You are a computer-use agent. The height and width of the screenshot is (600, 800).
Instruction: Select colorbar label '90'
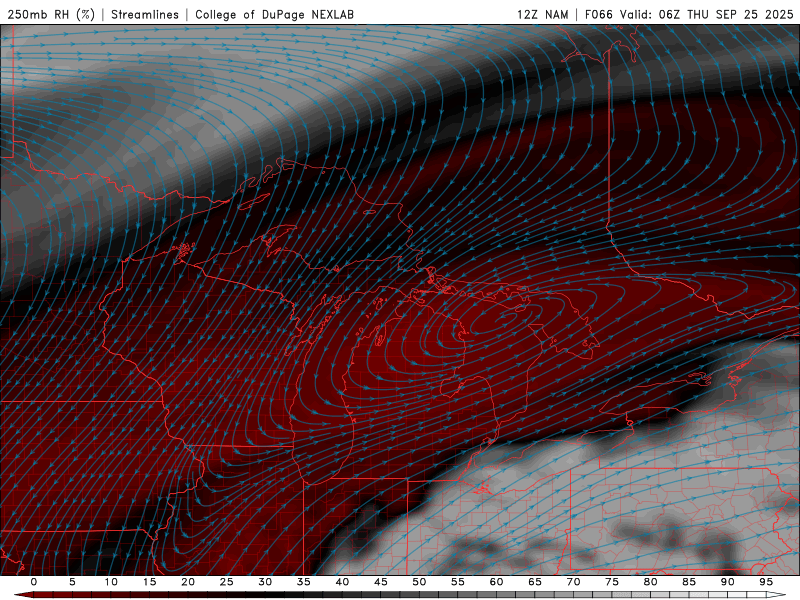point(727,582)
